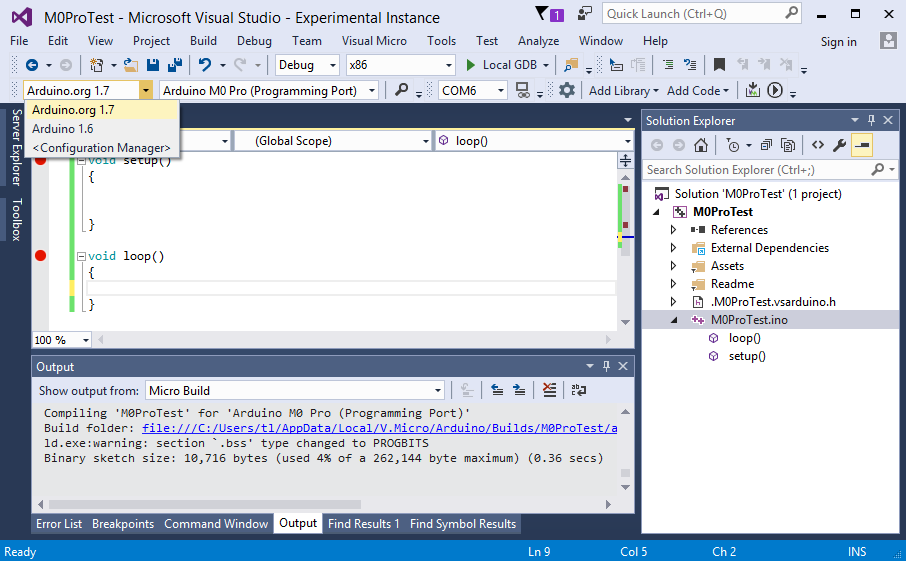Open Properties wrench icon in Solution Explorer
Image resolution: width=906 pixels, height=561 pixels.
(x=840, y=145)
